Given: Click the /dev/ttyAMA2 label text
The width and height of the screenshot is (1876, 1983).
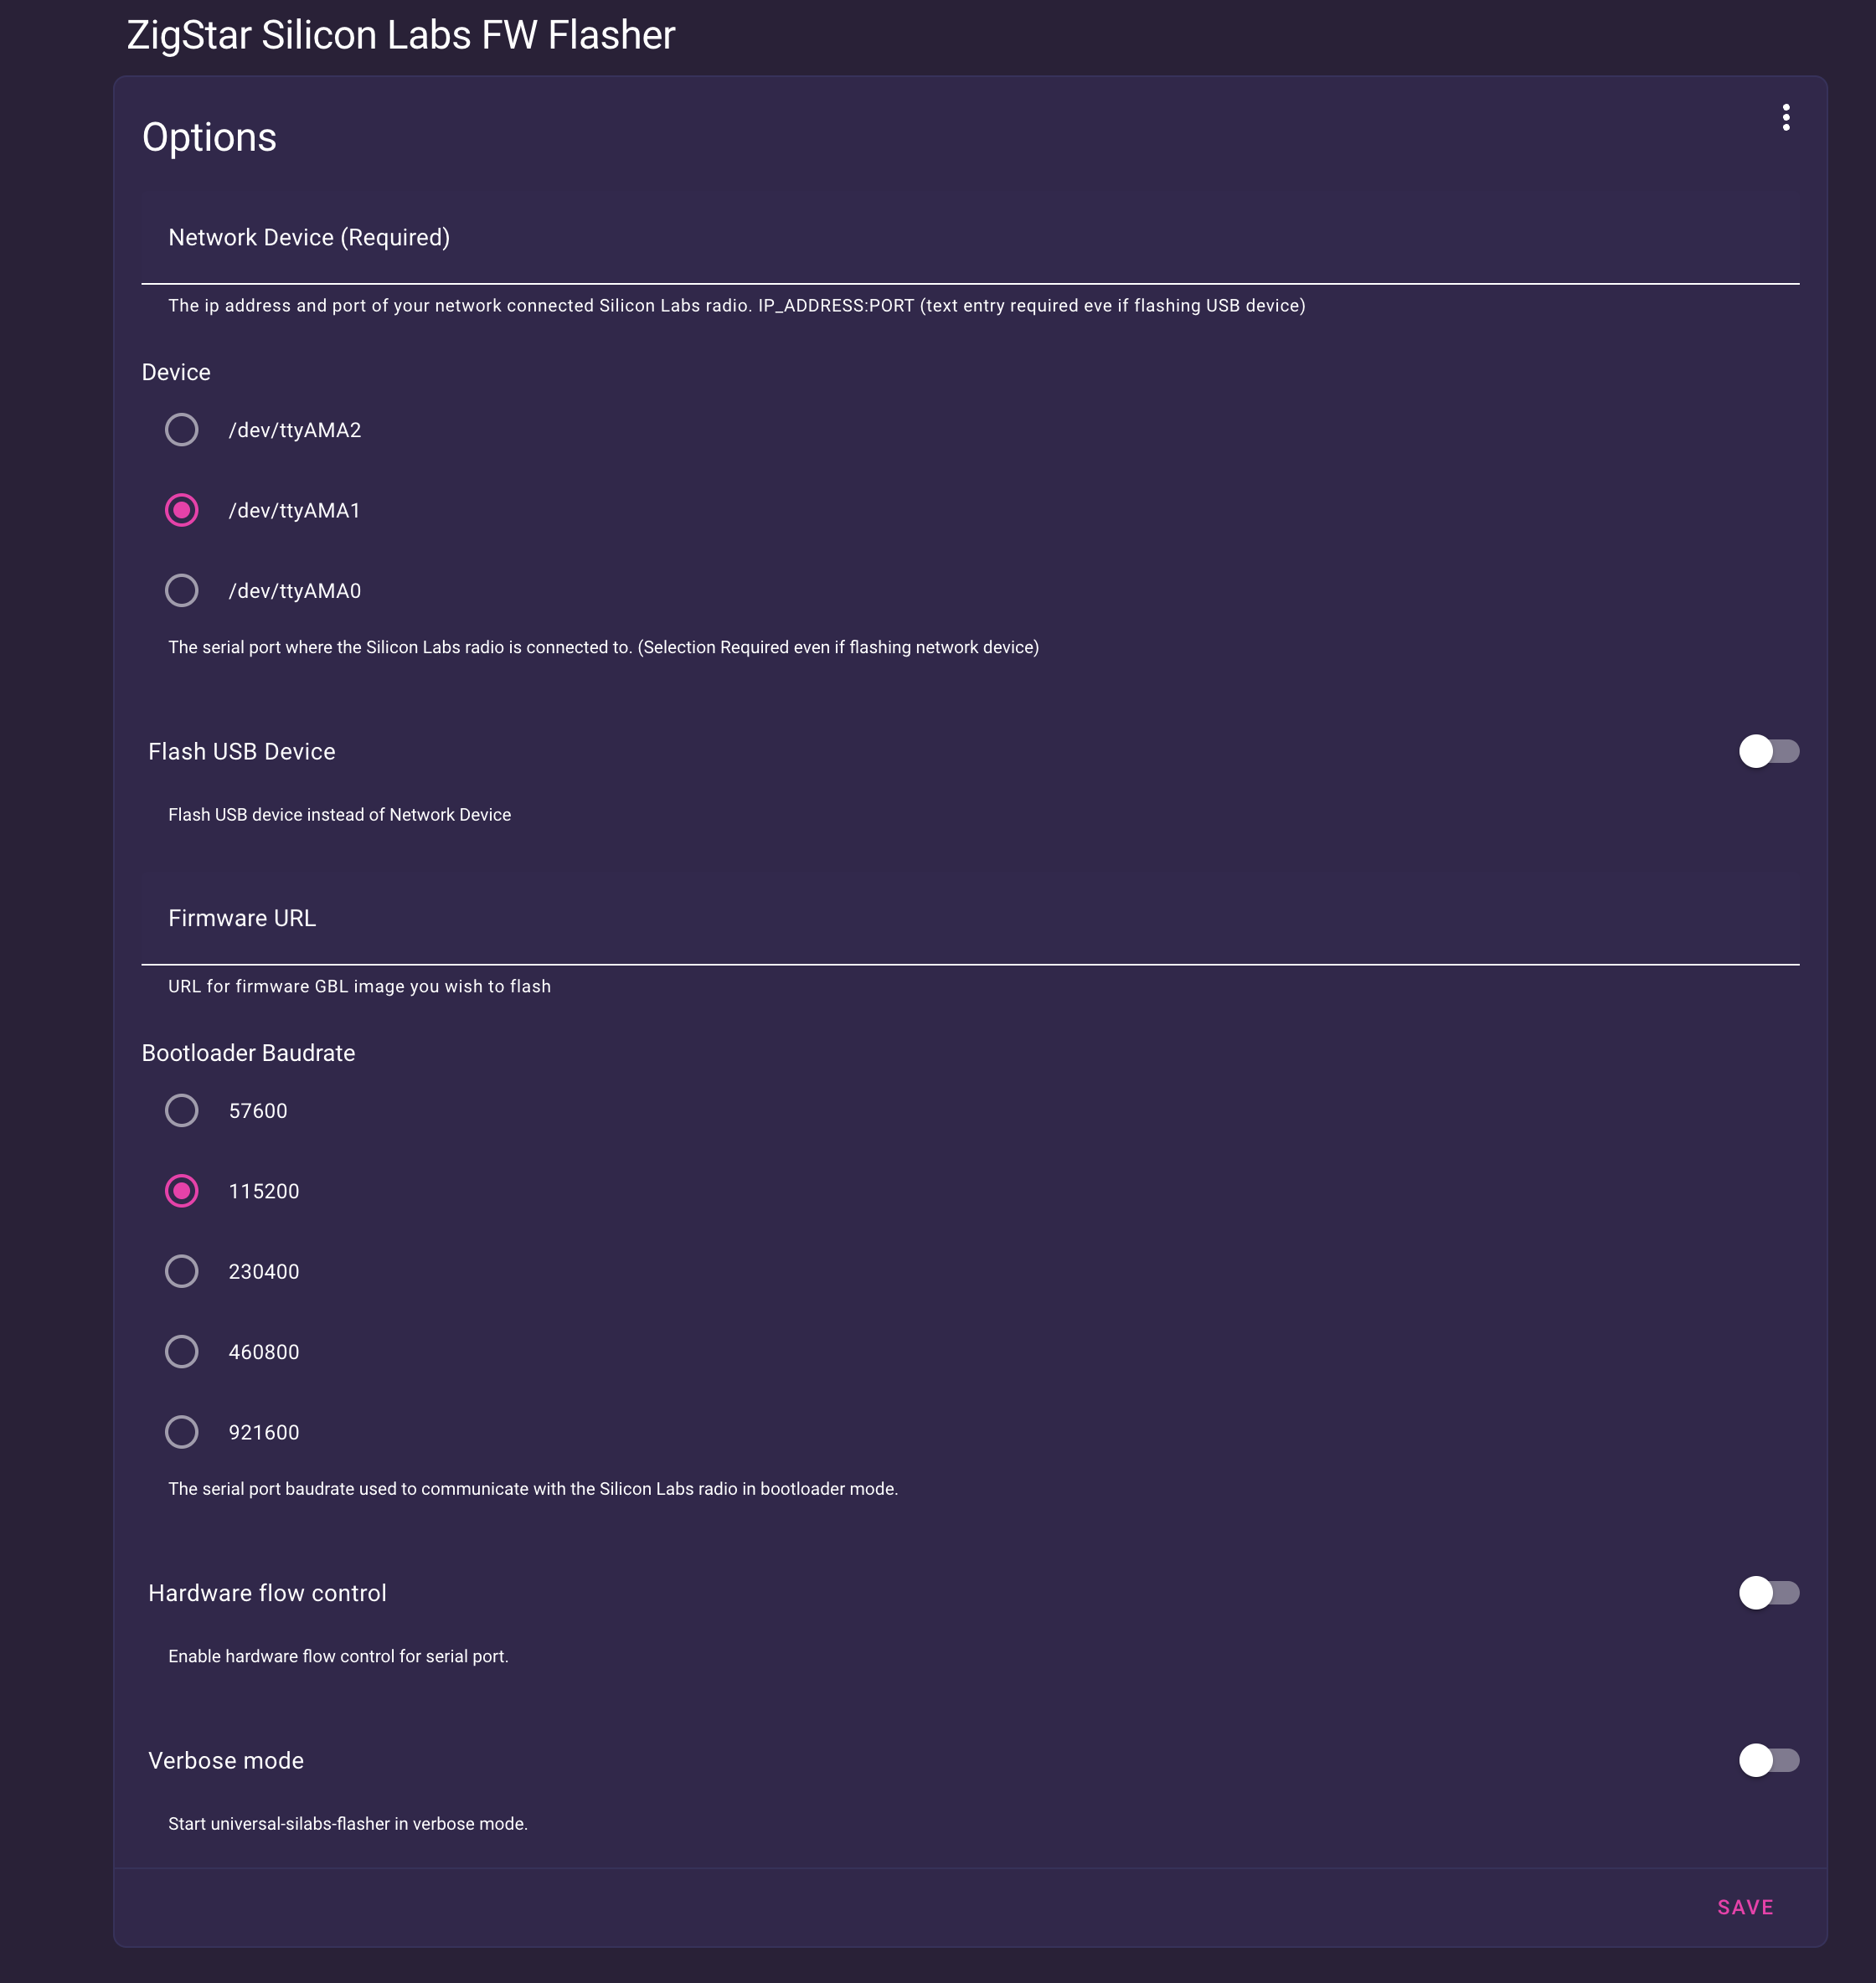Looking at the screenshot, I should point(295,431).
